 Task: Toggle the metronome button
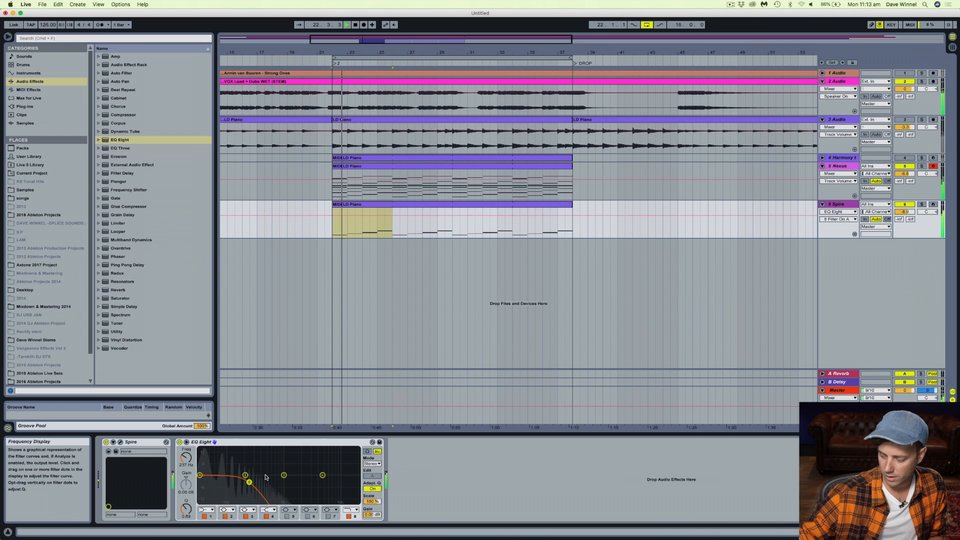point(100,24)
